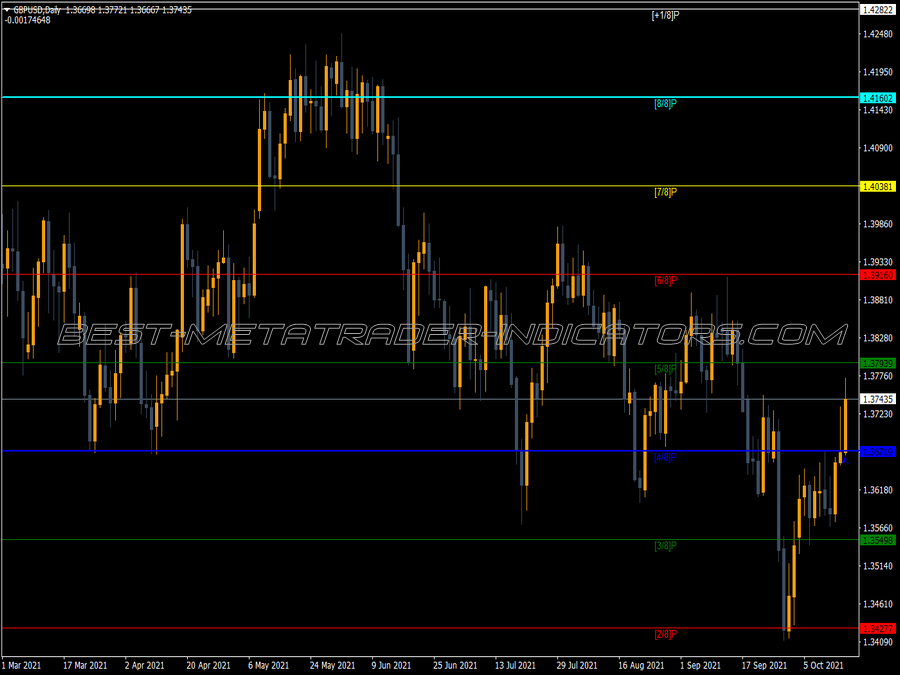The height and width of the screenshot is (675, 900).
Task: Click the 17 Sep 2021 date label
Action: [764, 665]
